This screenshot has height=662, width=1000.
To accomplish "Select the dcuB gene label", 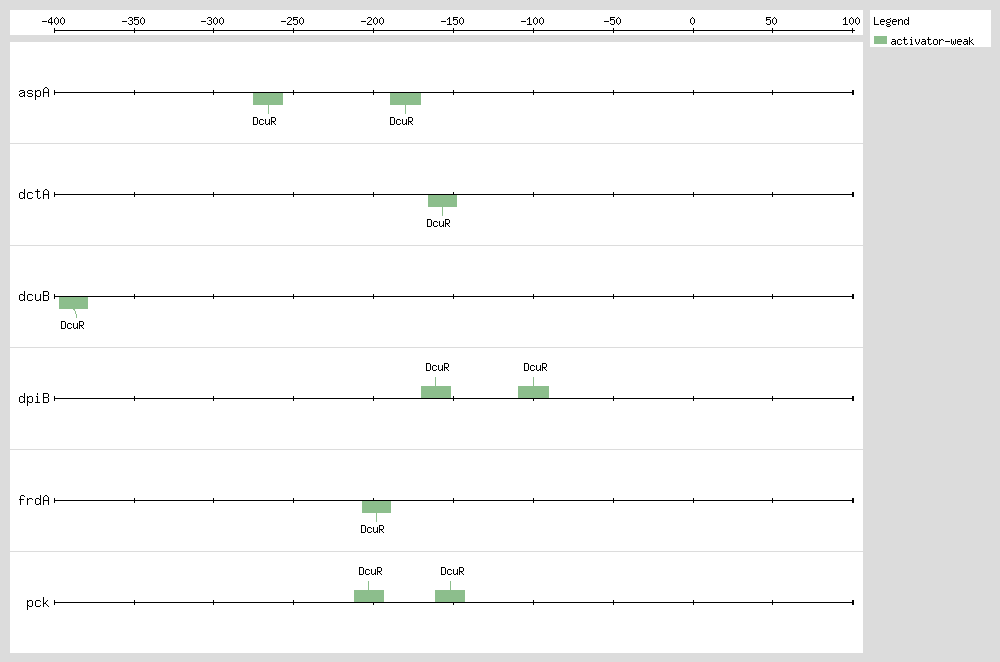I will pos(34,297).
